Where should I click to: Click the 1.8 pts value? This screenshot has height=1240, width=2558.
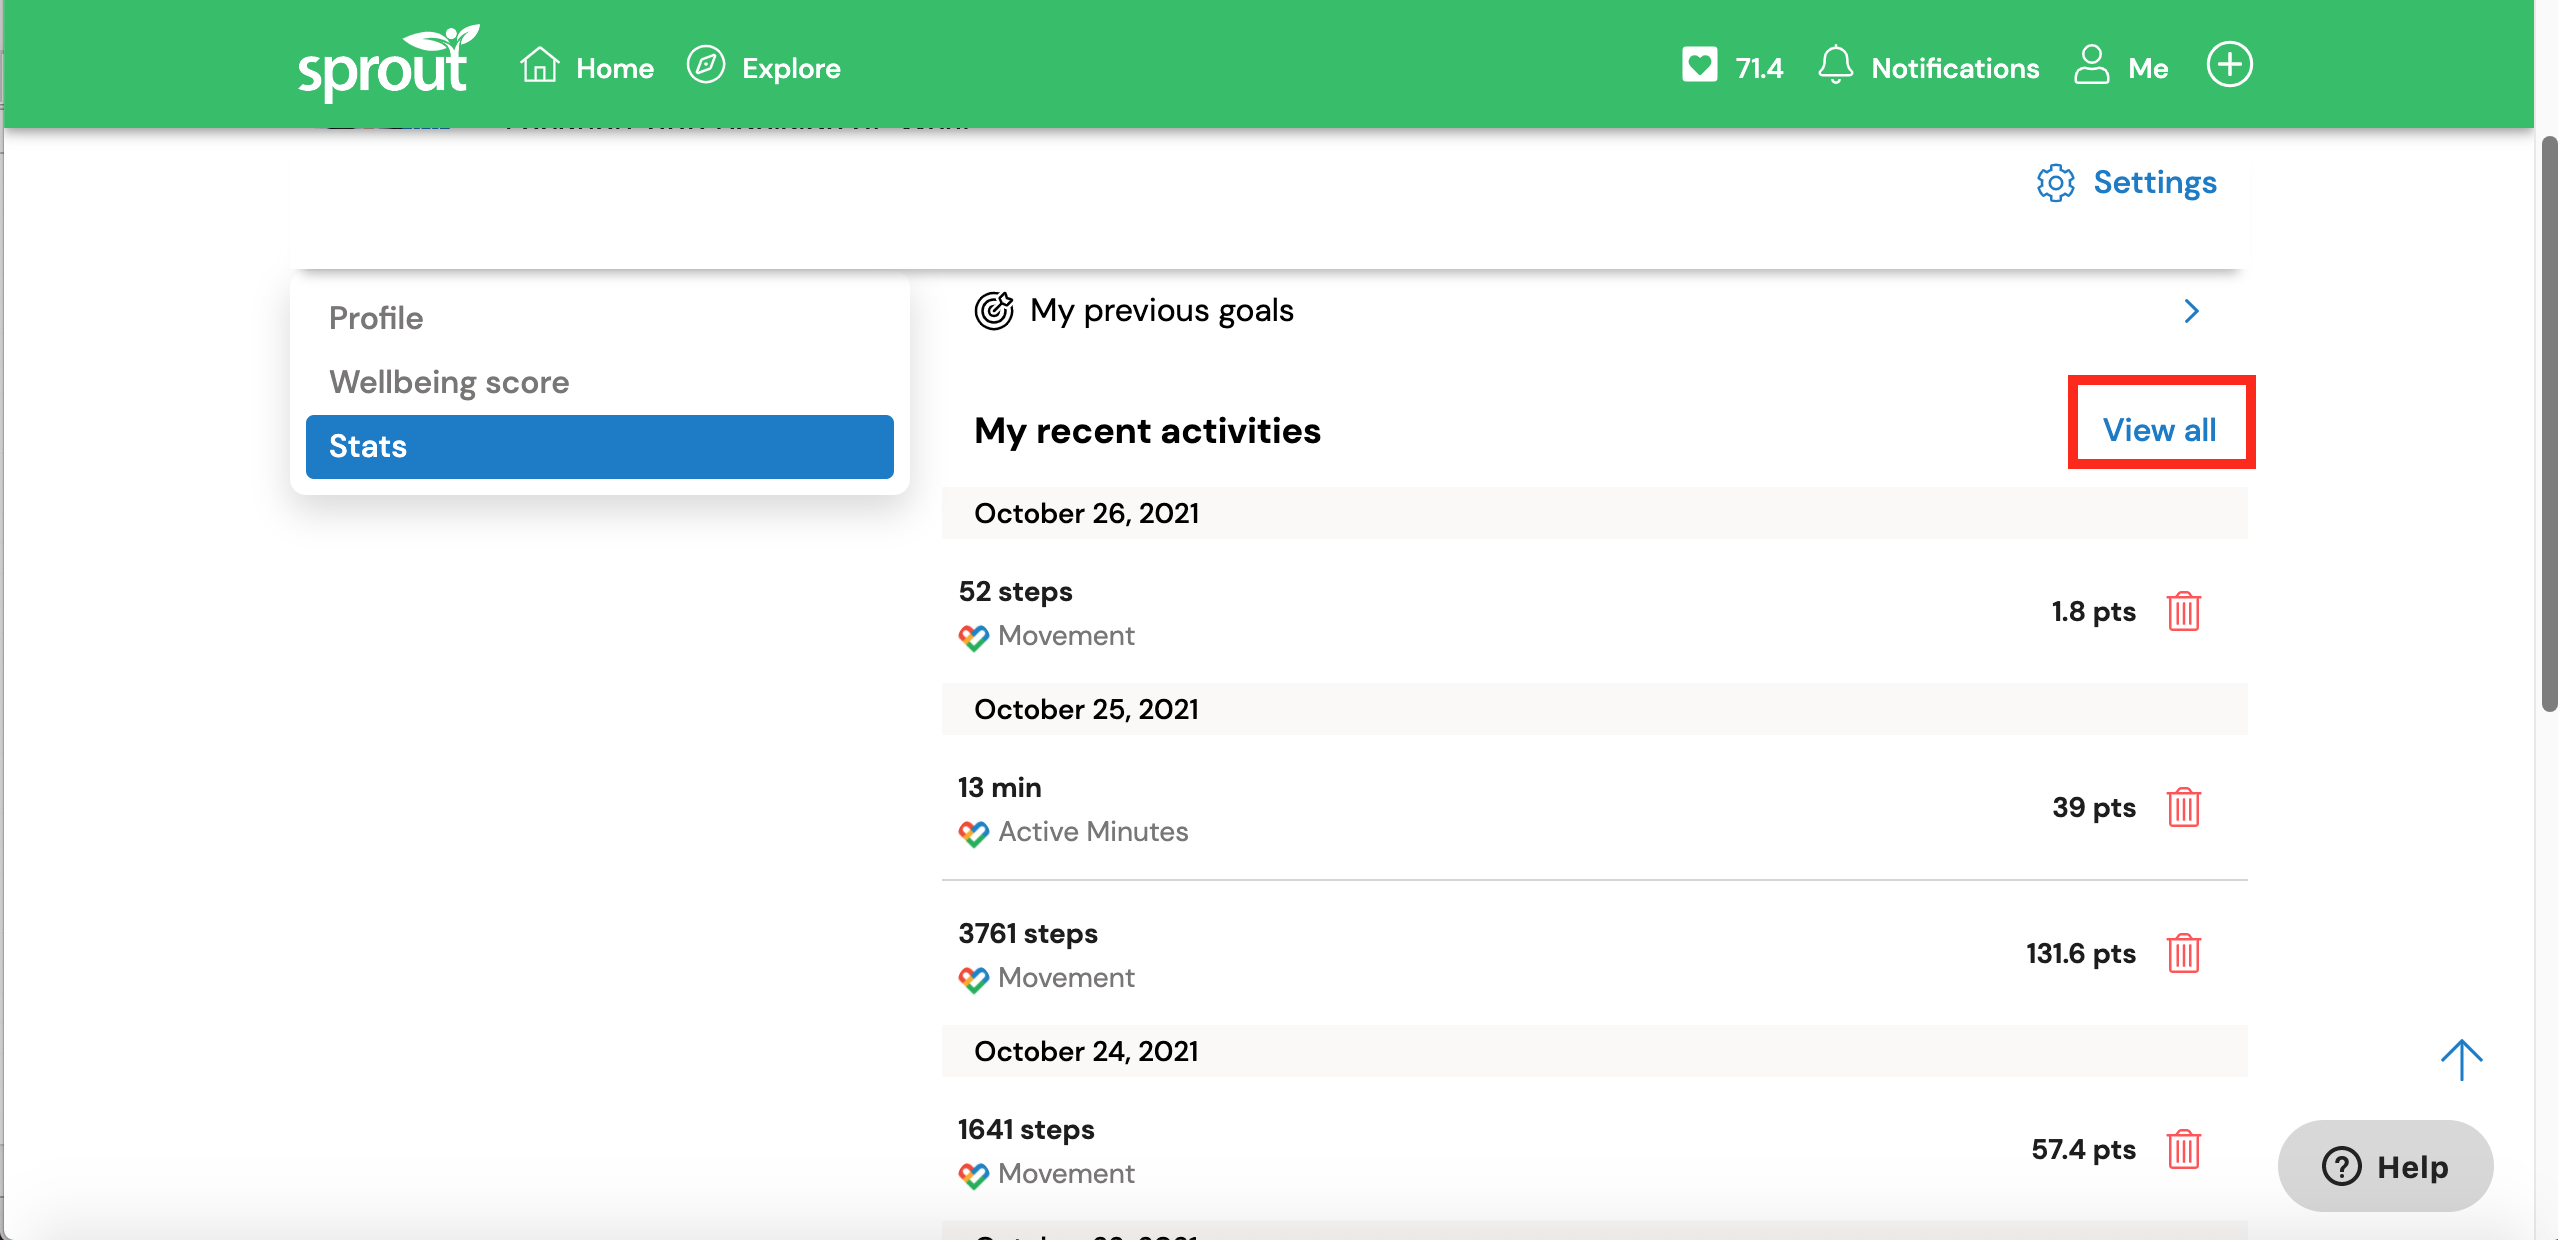pos(2093,611)
